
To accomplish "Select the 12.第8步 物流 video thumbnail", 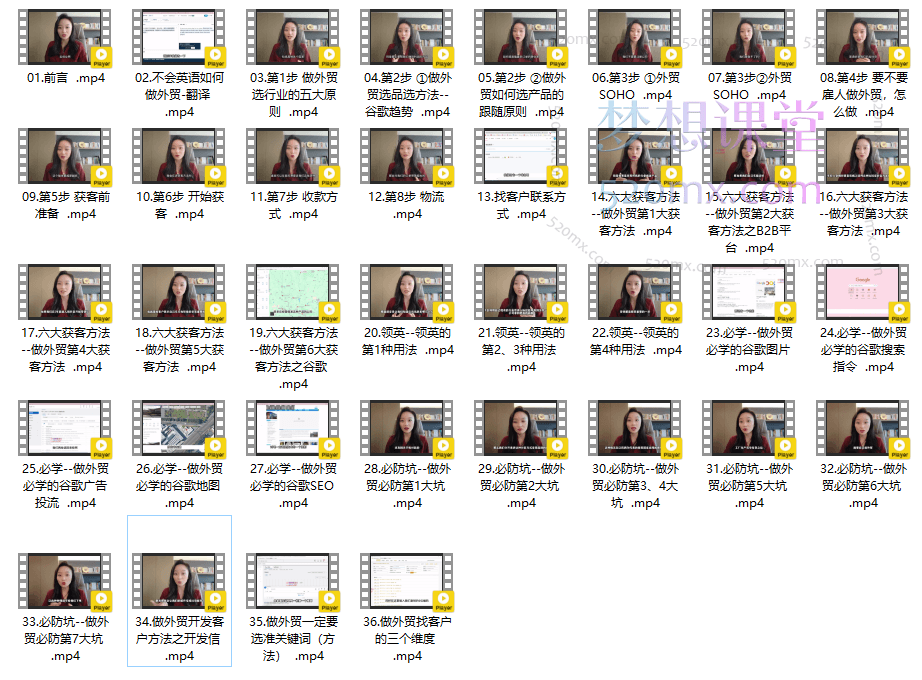I will [x=407, y=158].
